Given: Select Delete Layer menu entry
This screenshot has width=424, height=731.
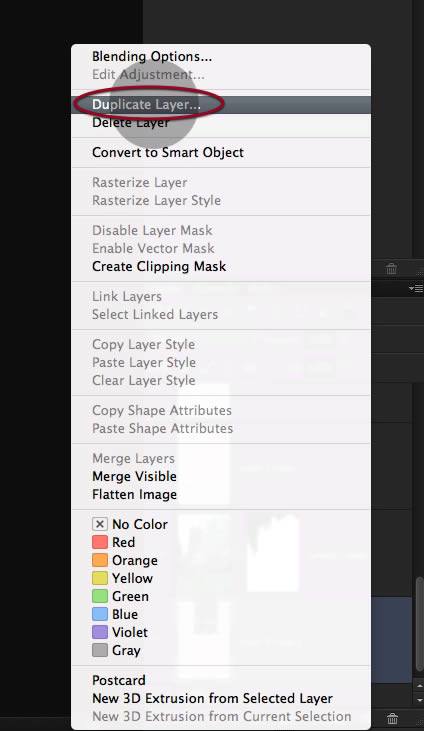Looking at the screenshot, I should [x=131, y=123].
